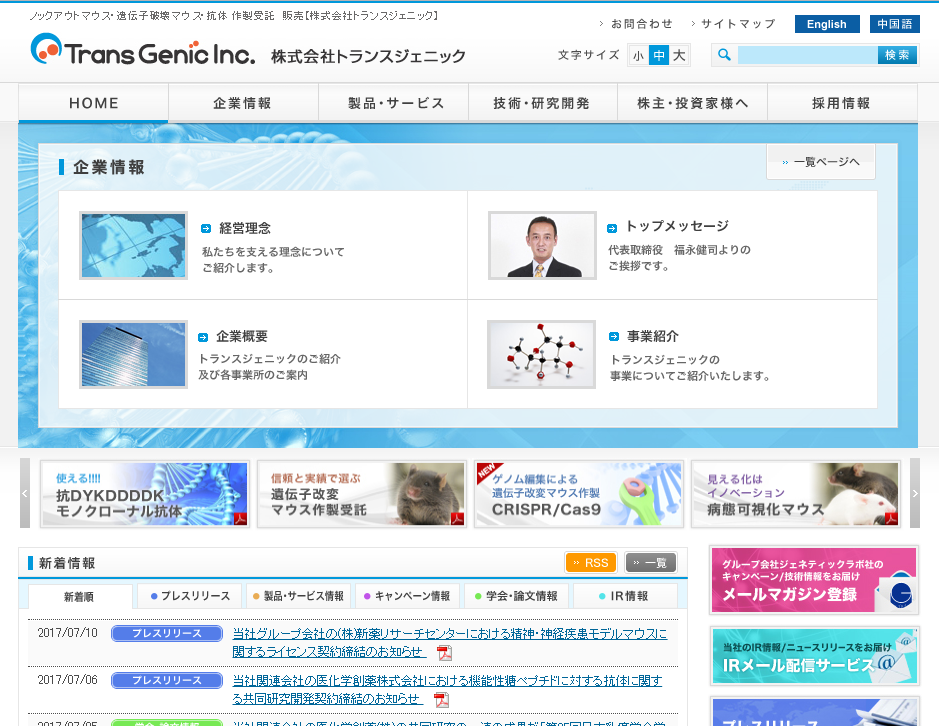
Task: Select the キャンペーン情報 news tab
Action: 407,596
